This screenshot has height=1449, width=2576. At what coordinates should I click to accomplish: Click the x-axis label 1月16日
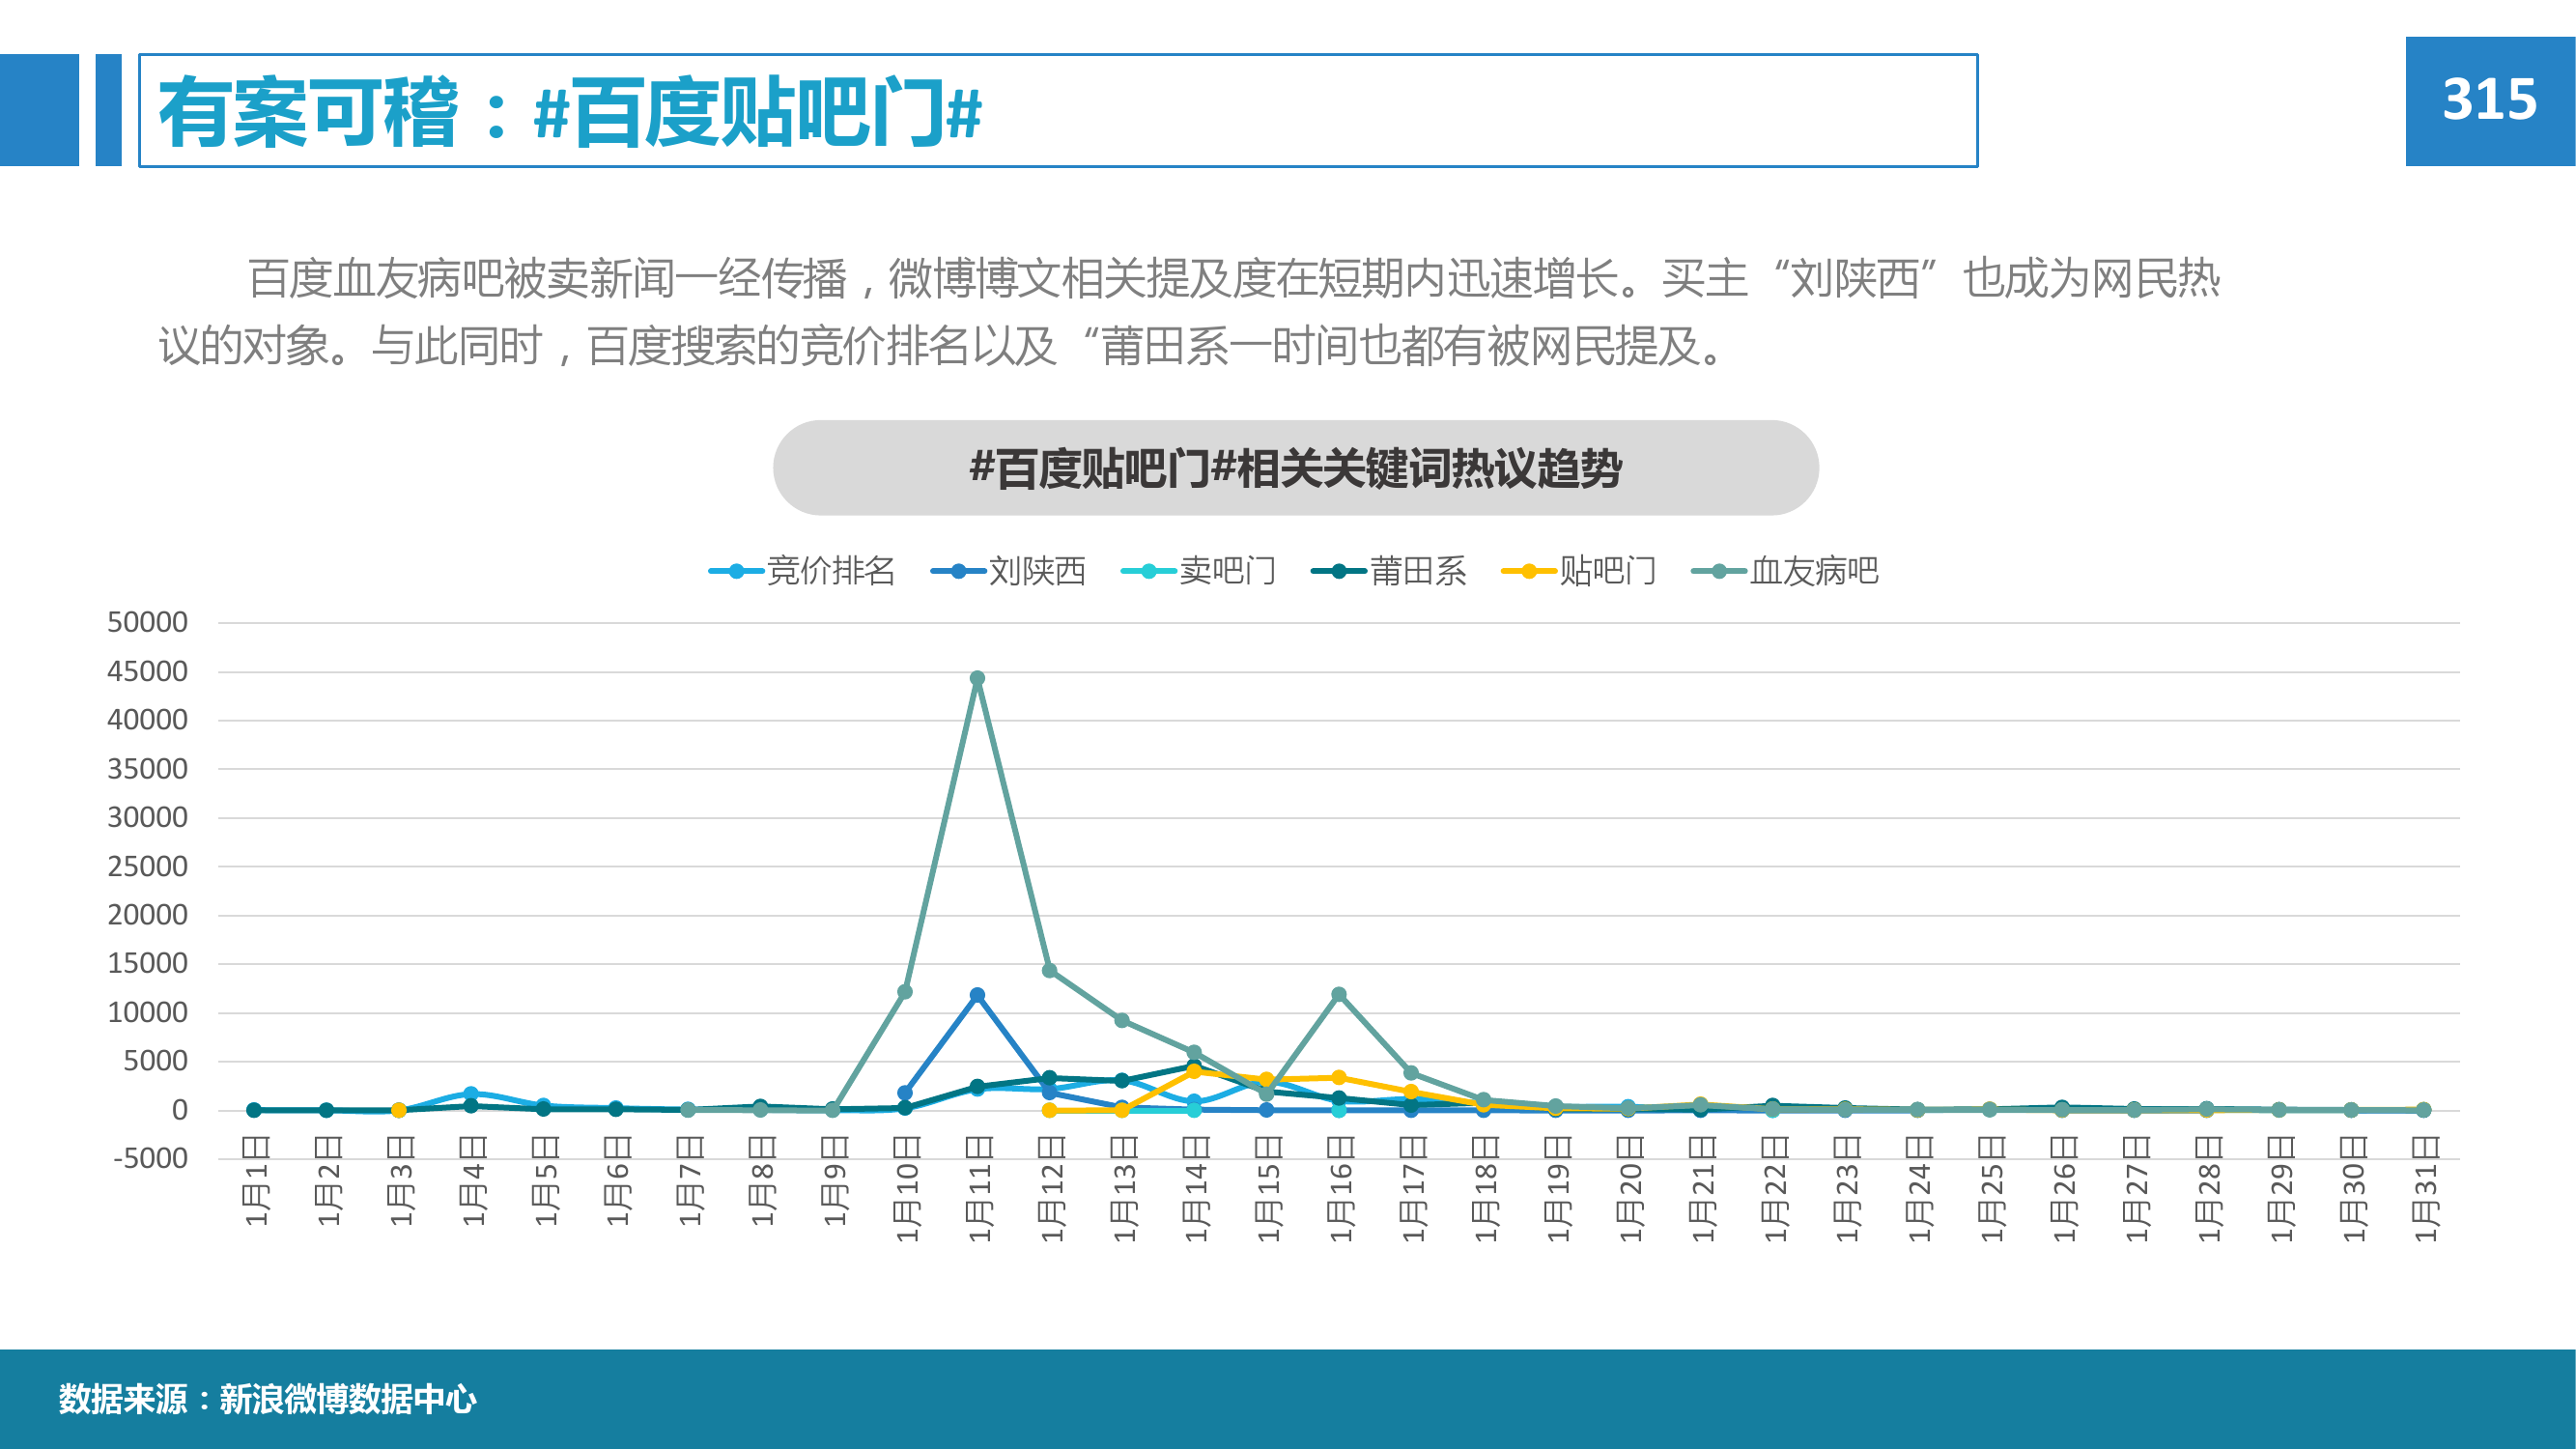[1341, 1189]
